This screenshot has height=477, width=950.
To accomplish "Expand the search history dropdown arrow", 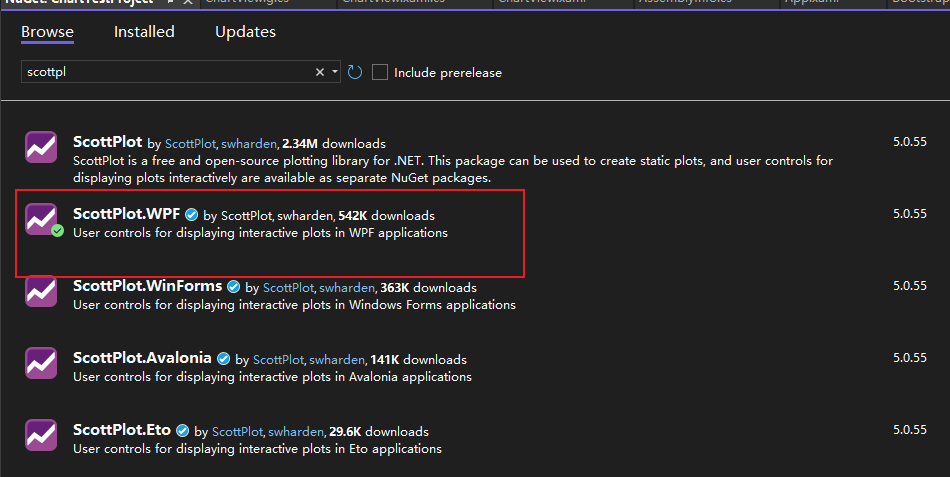I will (334, 72).
